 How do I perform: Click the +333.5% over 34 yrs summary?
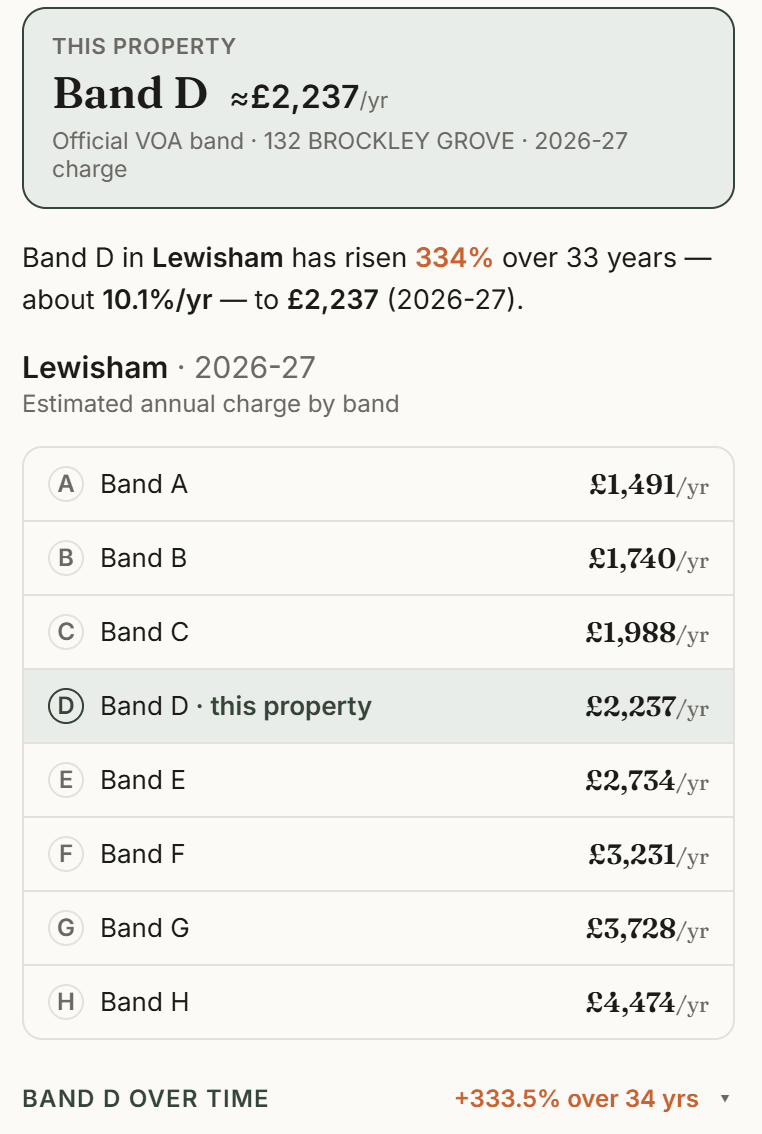point(576,1099)
